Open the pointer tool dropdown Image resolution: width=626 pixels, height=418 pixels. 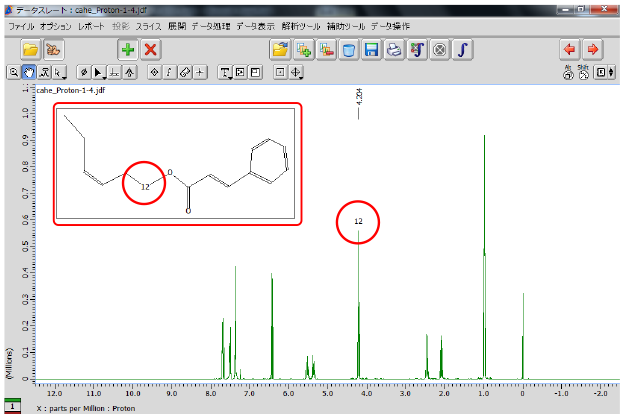coord(60,72)
